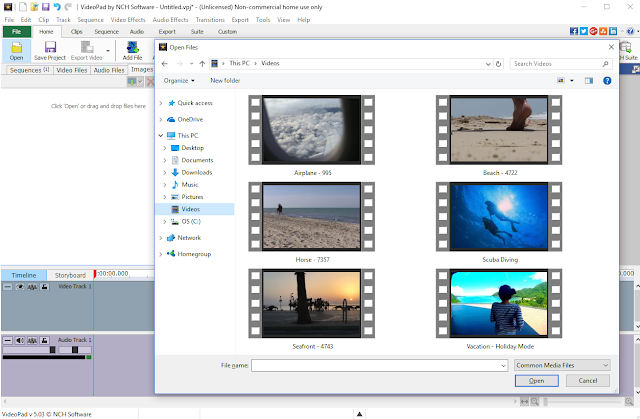Click import arrow icon in media bin toolbar
640x419 pixels.
click(131, 82)
